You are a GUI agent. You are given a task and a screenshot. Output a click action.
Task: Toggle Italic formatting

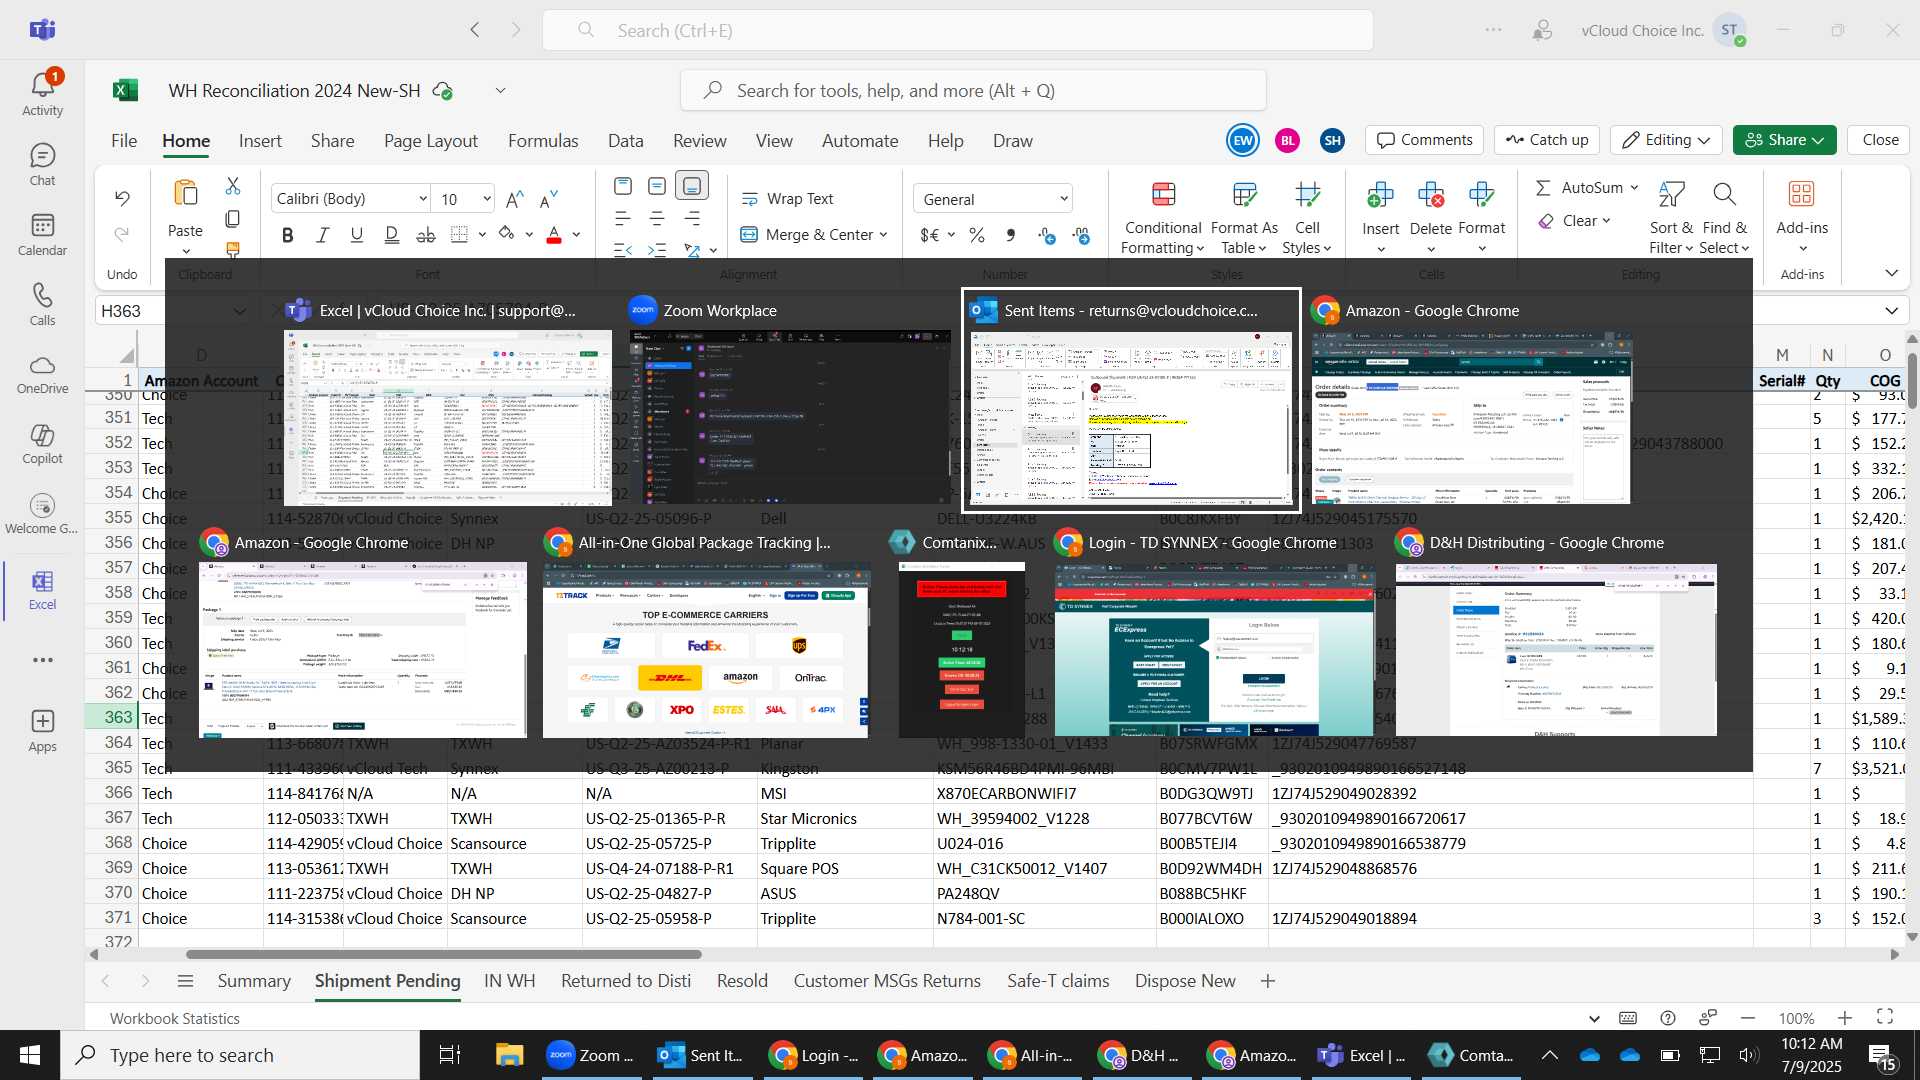point(322,235)
